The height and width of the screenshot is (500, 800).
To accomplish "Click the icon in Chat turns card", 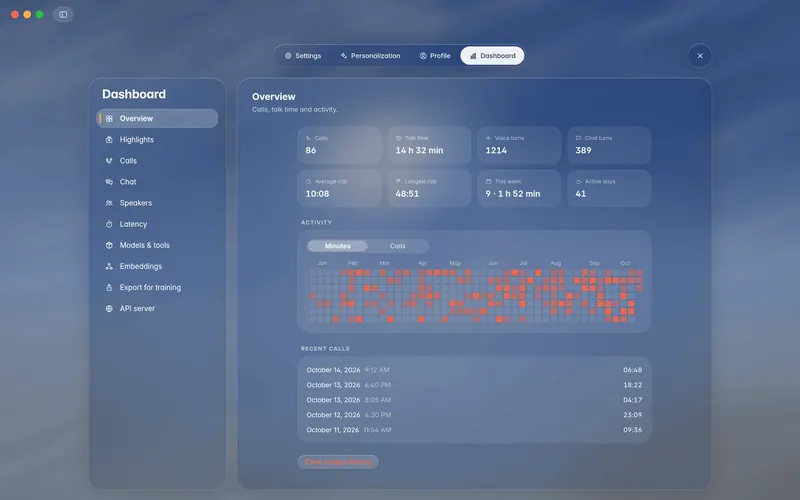I will (x=579, y=138).
